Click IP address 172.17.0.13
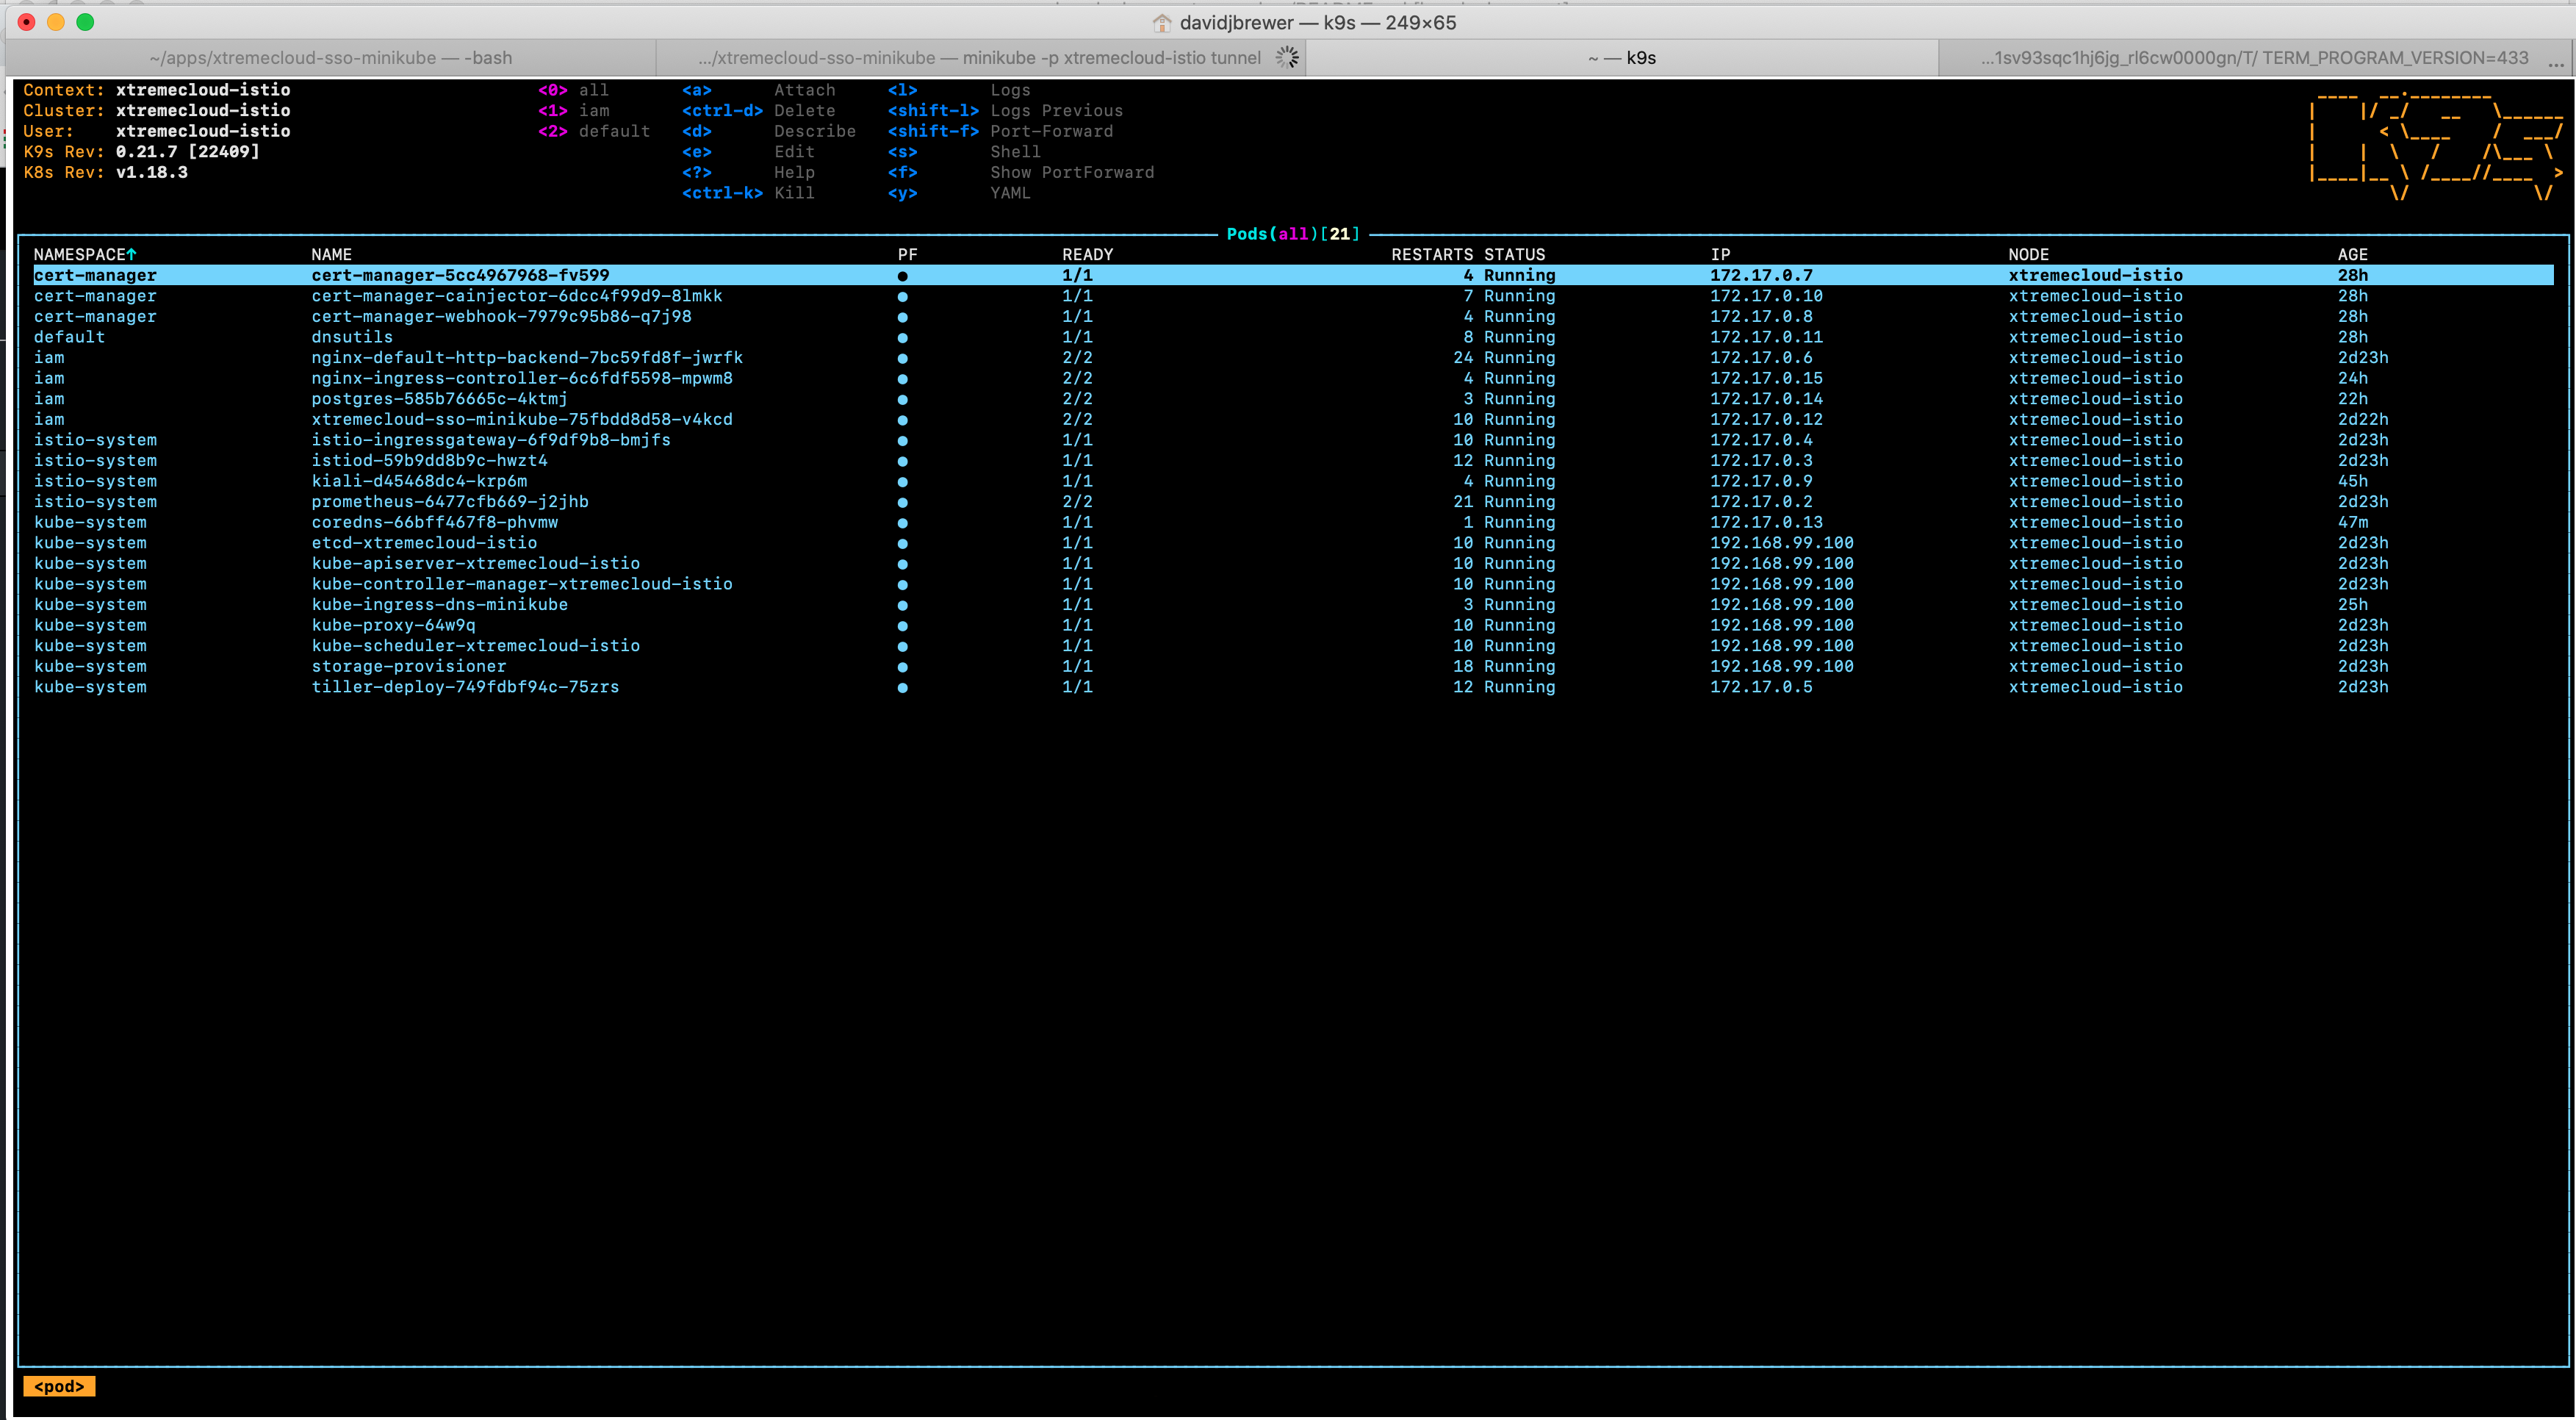 pyautogui.click(x=1766, y=522)
